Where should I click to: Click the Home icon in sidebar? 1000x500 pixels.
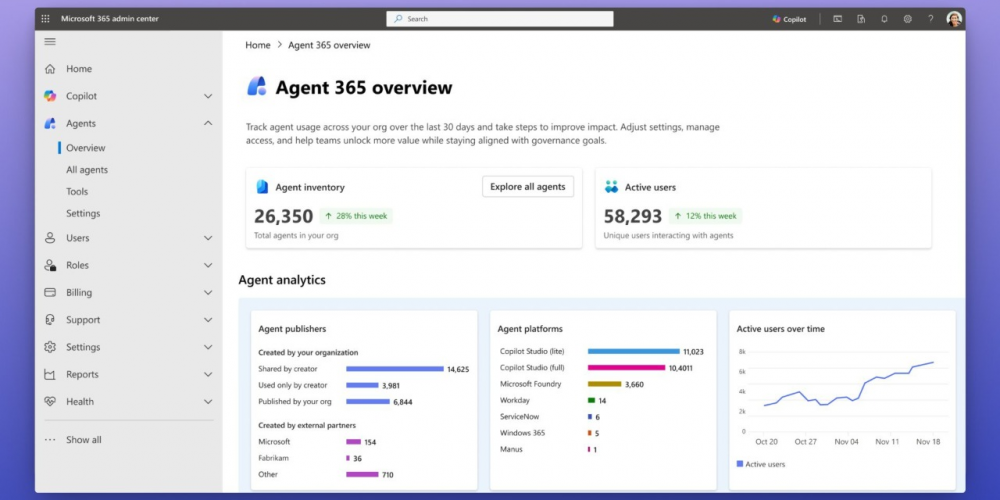50,69
